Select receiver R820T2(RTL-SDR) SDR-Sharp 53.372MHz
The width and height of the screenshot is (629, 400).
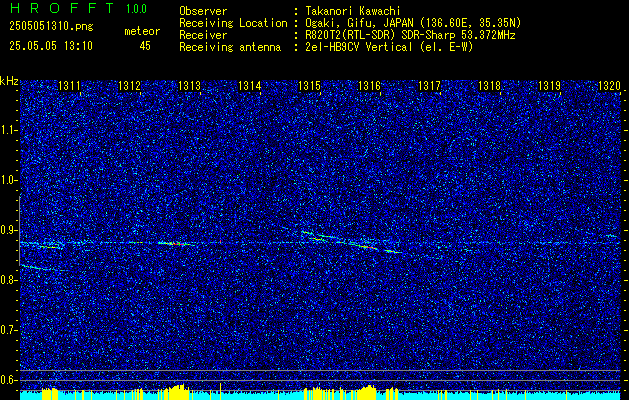click(x=410, y=35)
